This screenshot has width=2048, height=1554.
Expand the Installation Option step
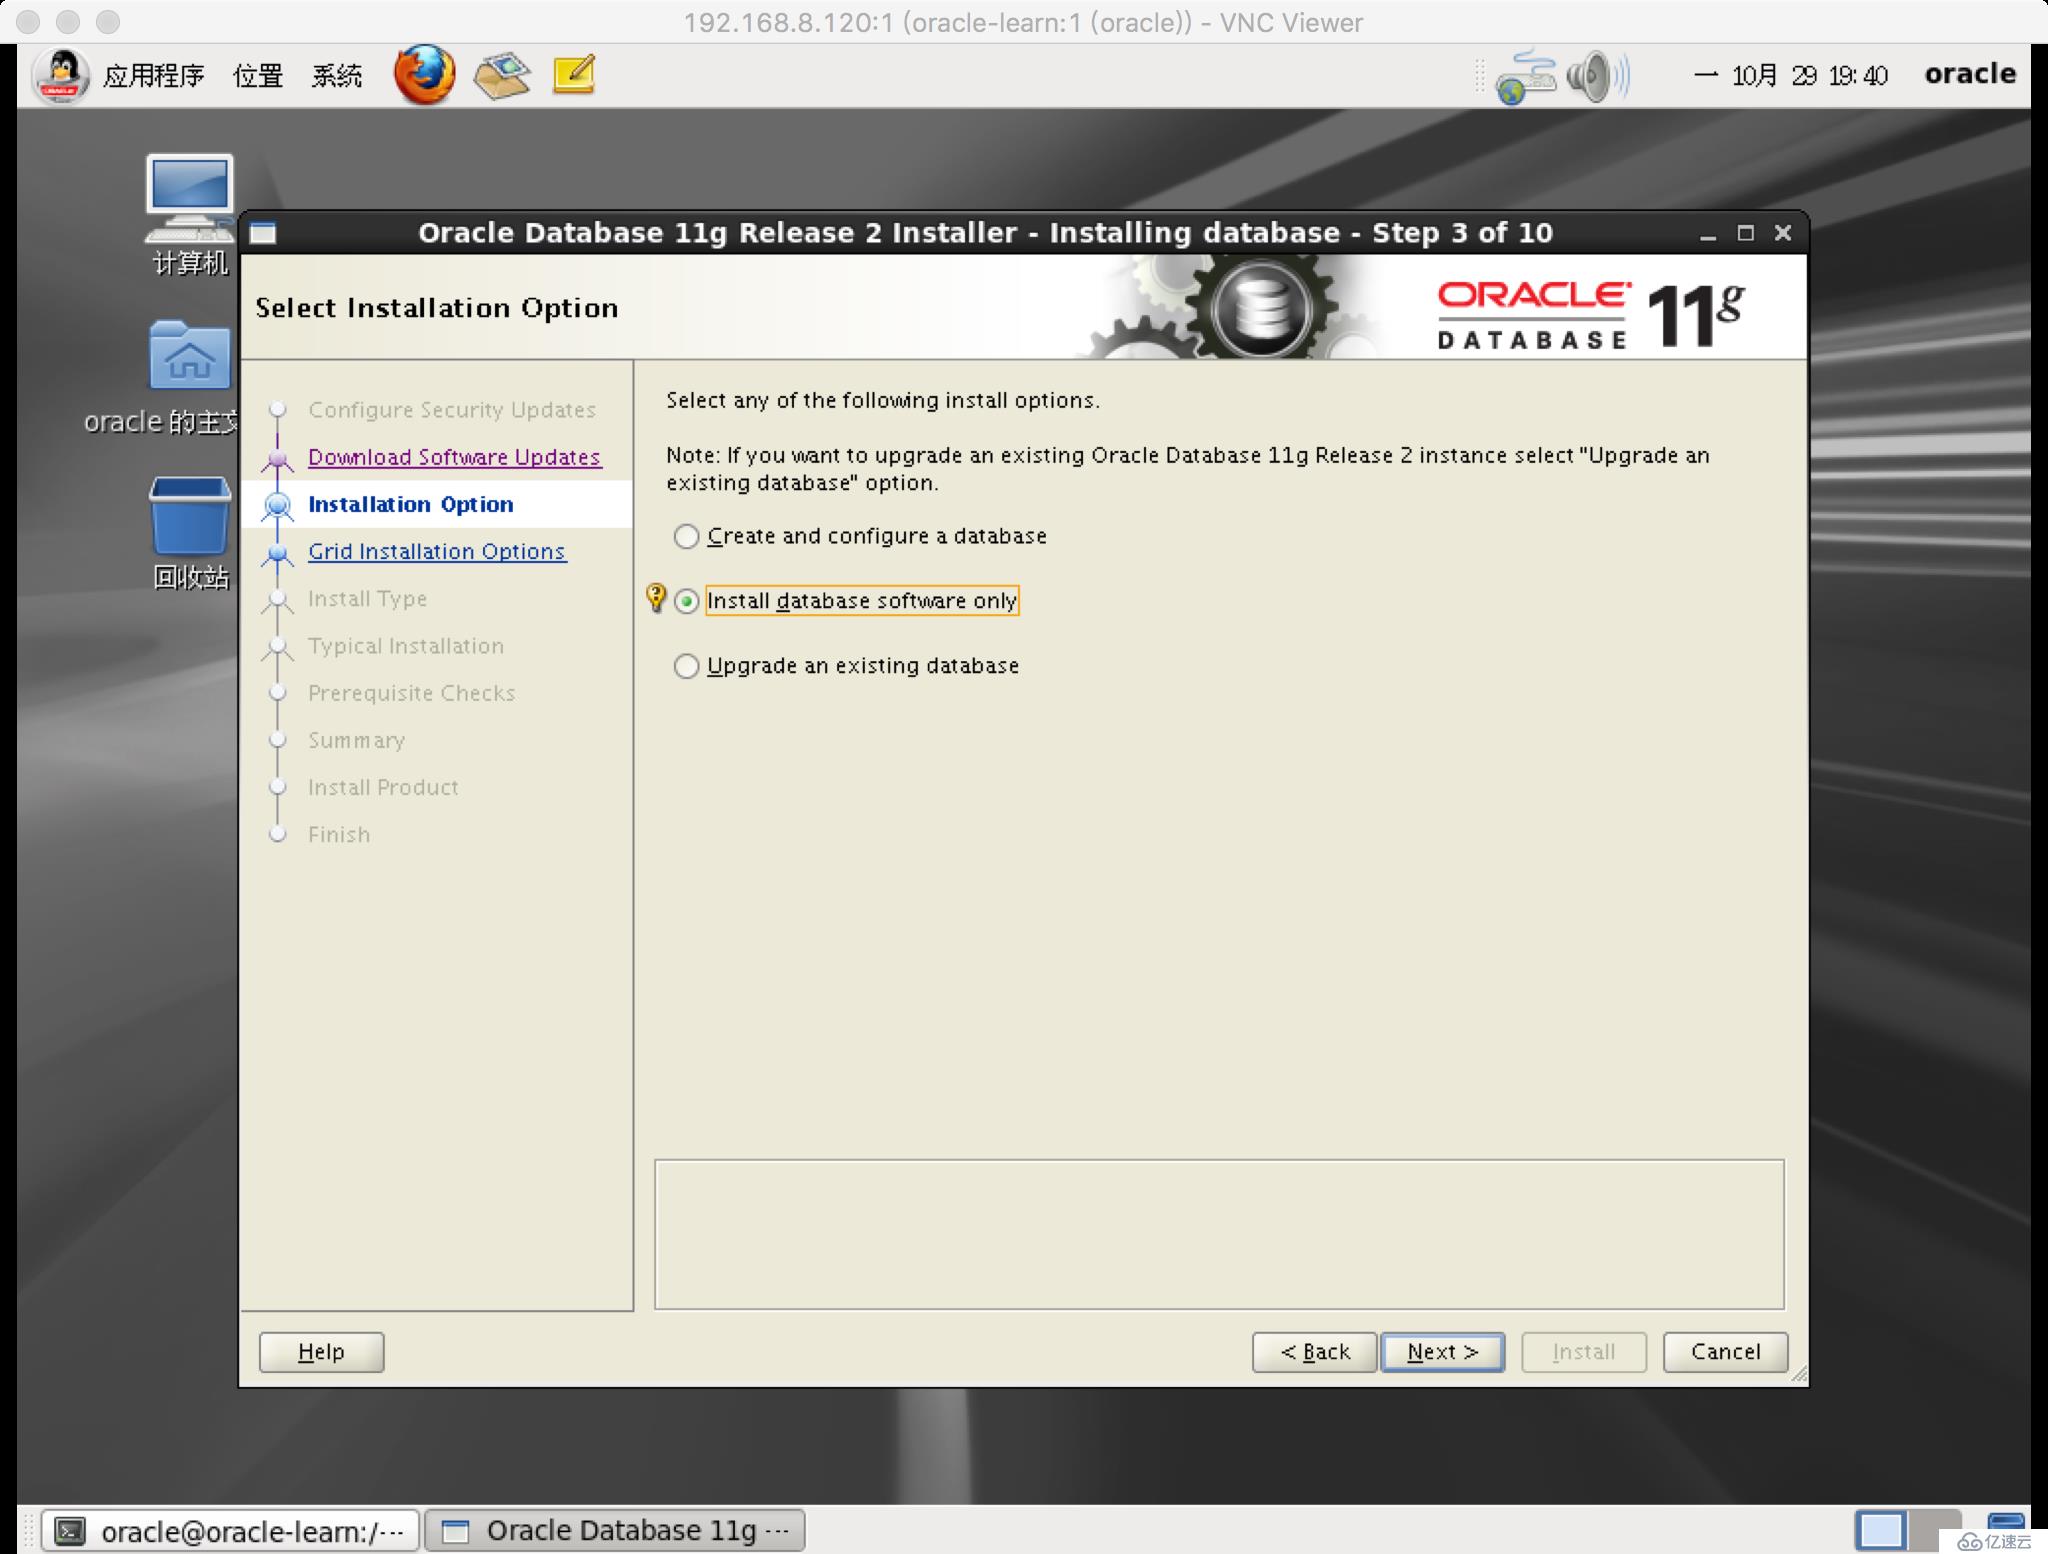coord(410,503)
